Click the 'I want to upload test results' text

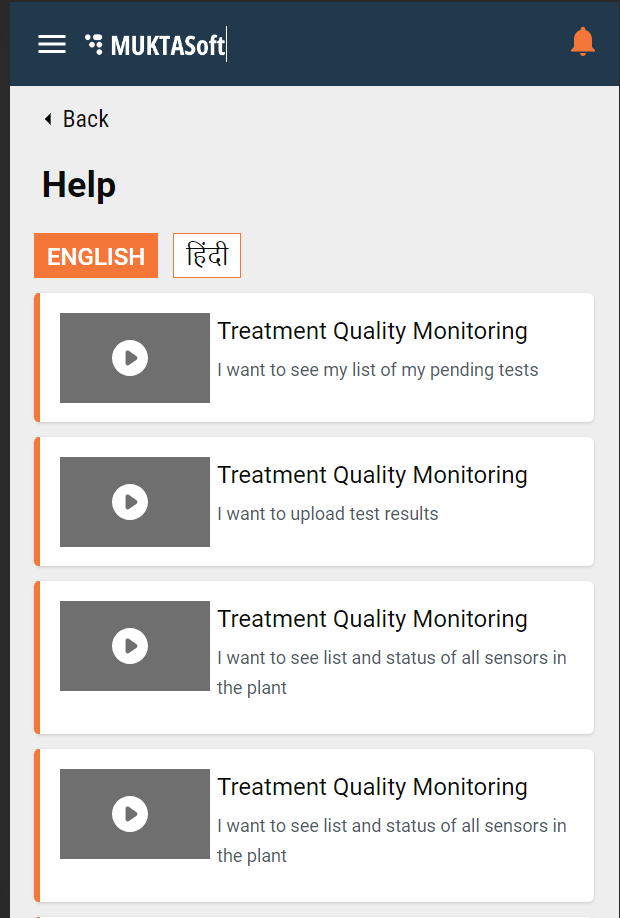coord(328,514)
